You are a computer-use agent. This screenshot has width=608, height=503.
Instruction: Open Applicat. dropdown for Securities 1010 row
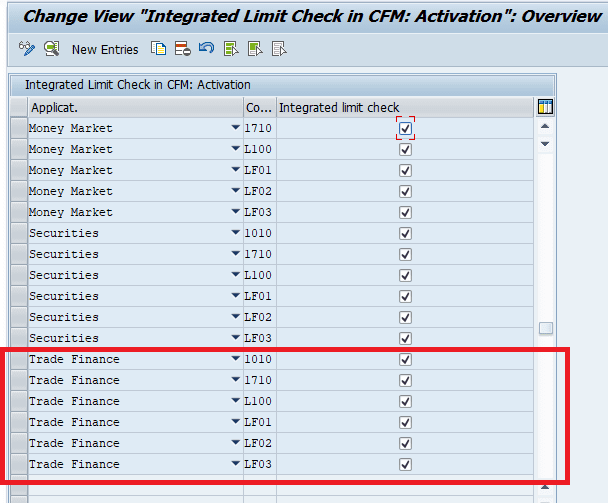point(235,233)
